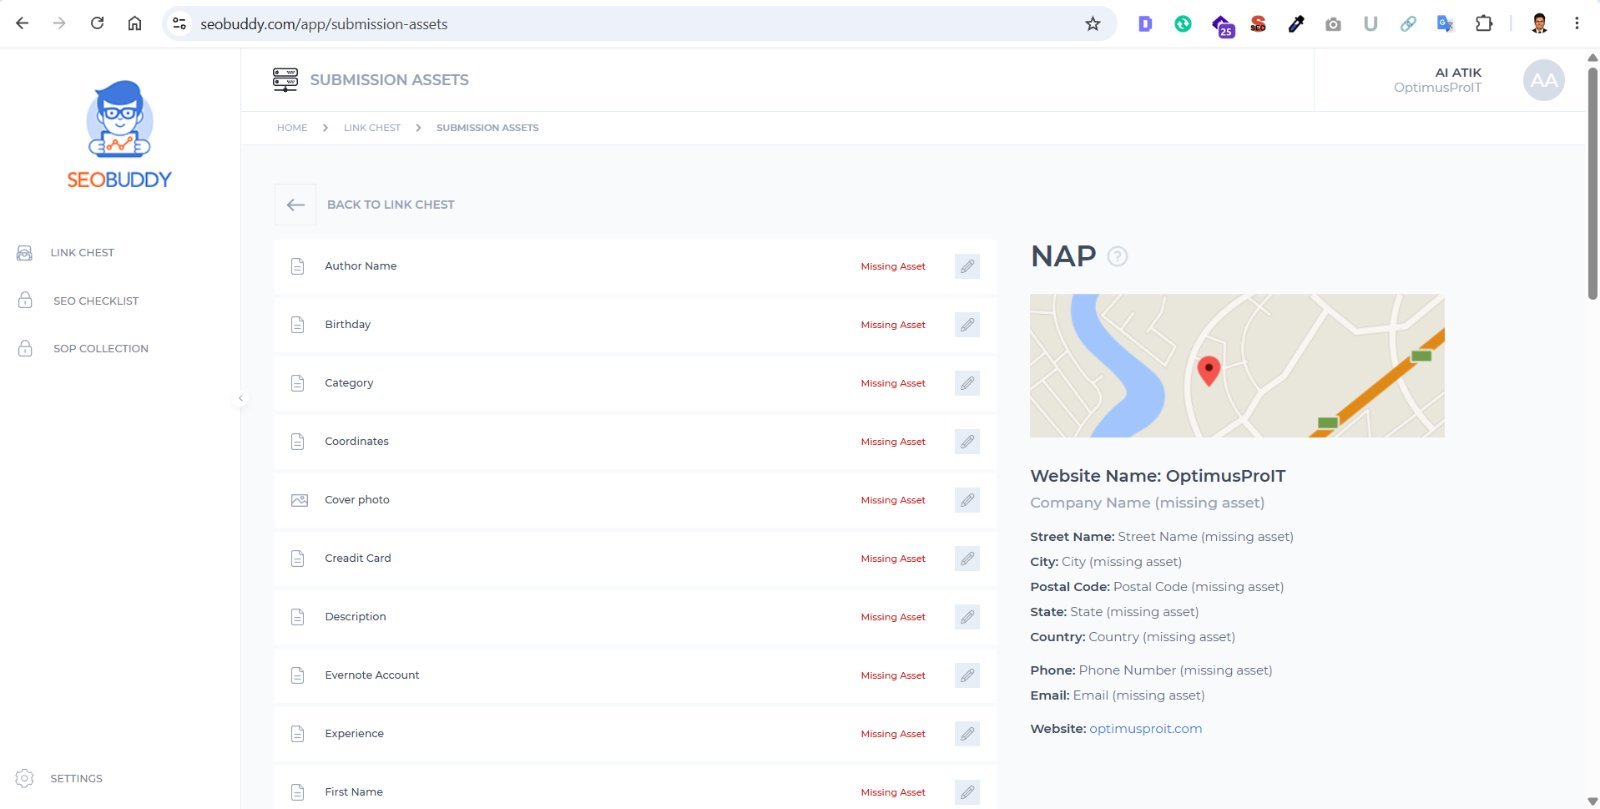
Task: Click the Description row label
Action: tap(355, 617)
